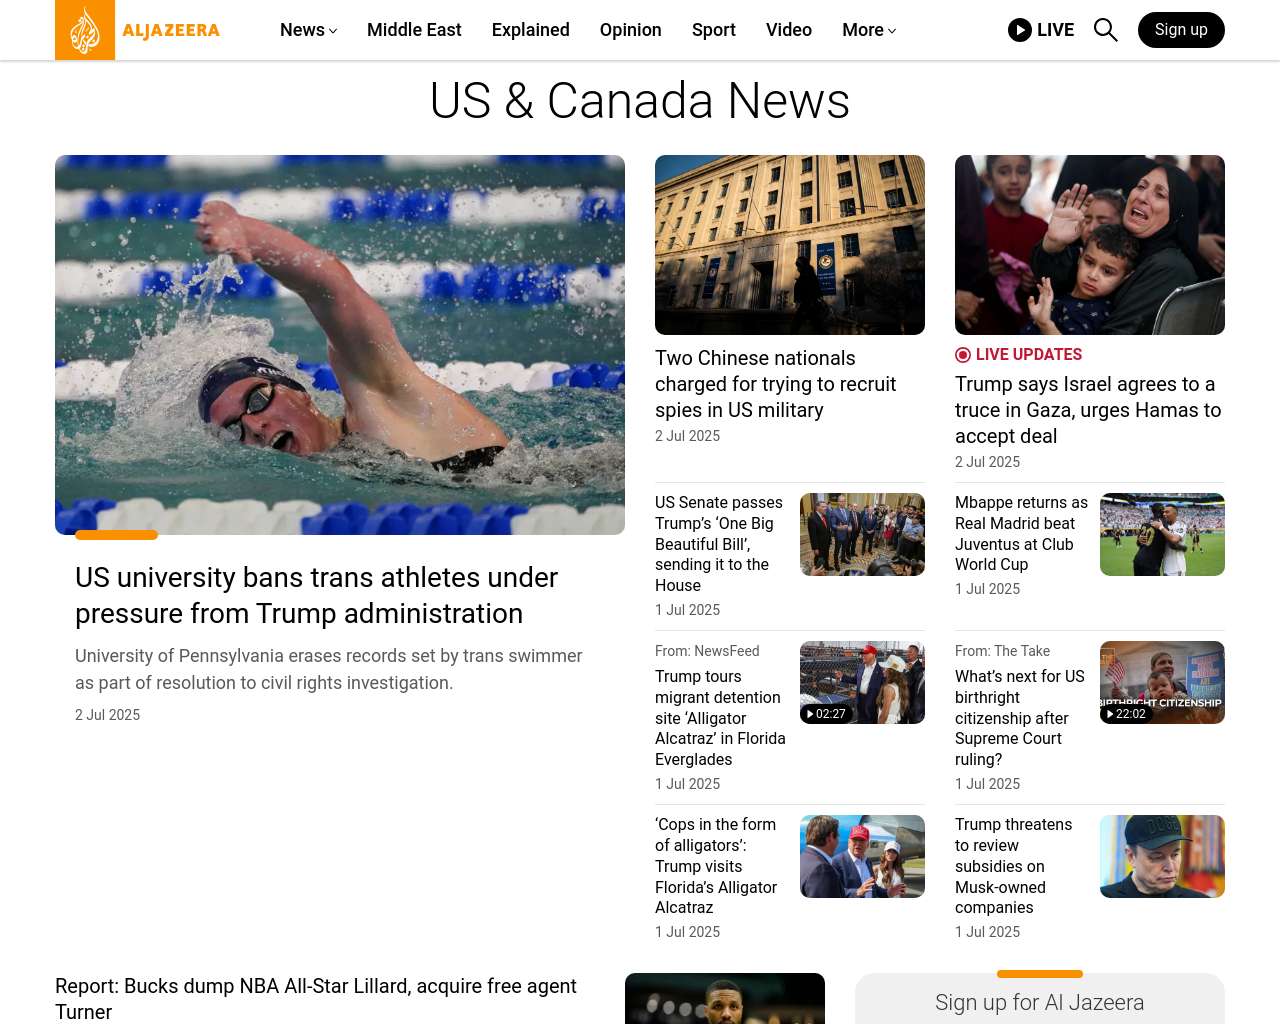The image size is (1280, 1024).
Task: Read Two Chinese nationals spies article
Action: click(x=775, y=384)
